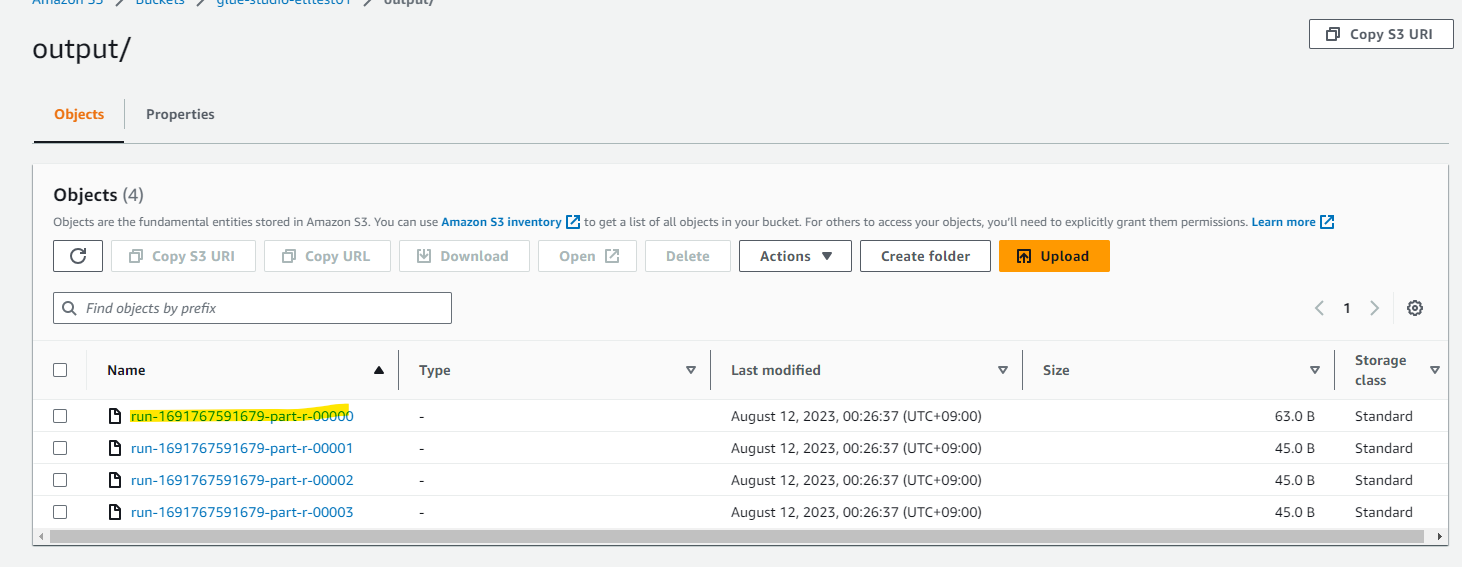This screenshot has height=567, width=1462.
Task: Click the file icon beside run-1691767591679-part-r-00000
Action: coord(115,416)
